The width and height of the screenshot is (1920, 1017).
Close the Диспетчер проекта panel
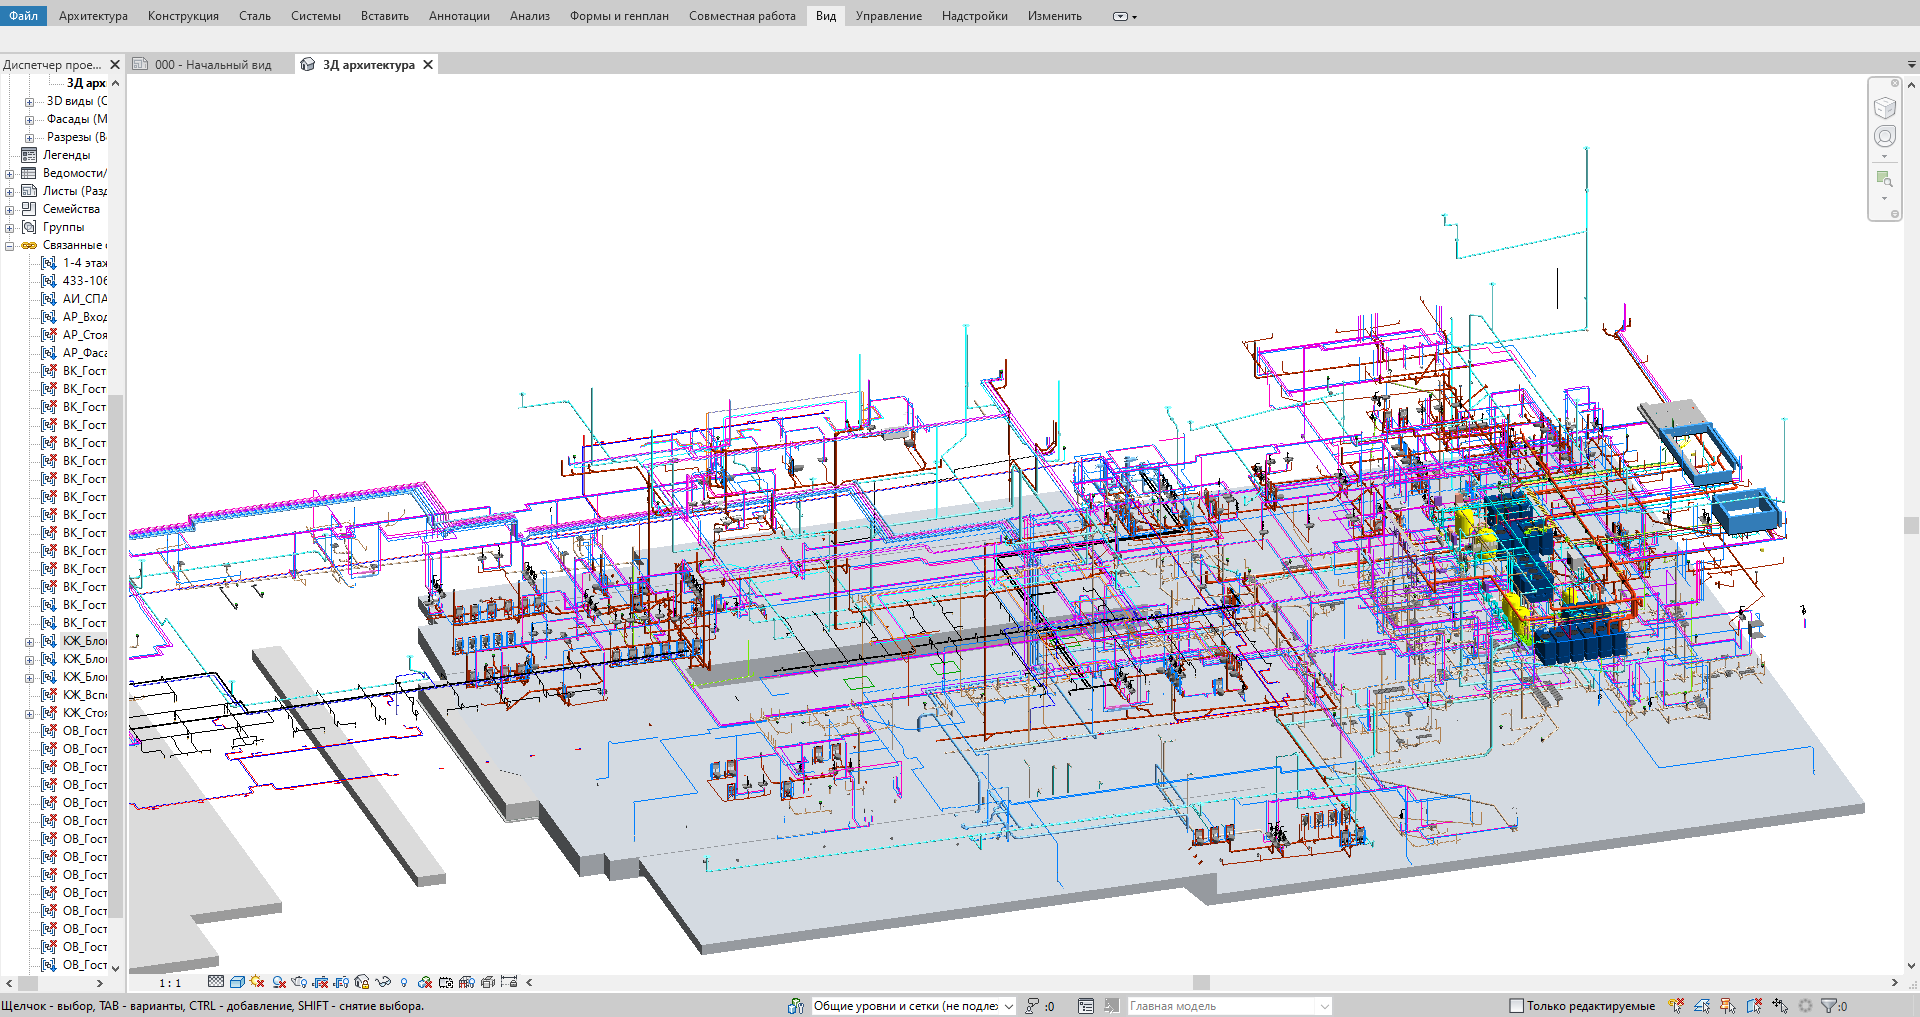pos(115,64)
